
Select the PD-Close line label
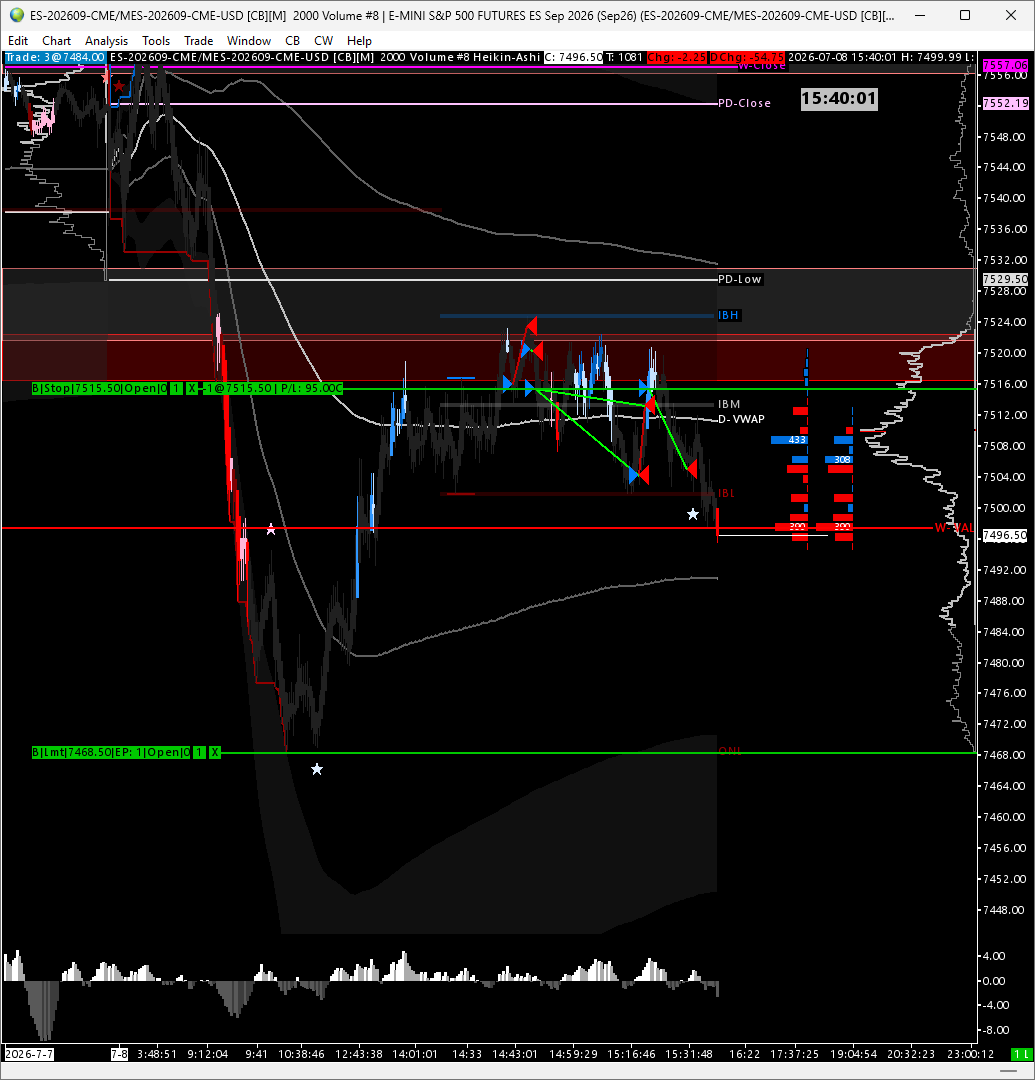tap(744, 103)
